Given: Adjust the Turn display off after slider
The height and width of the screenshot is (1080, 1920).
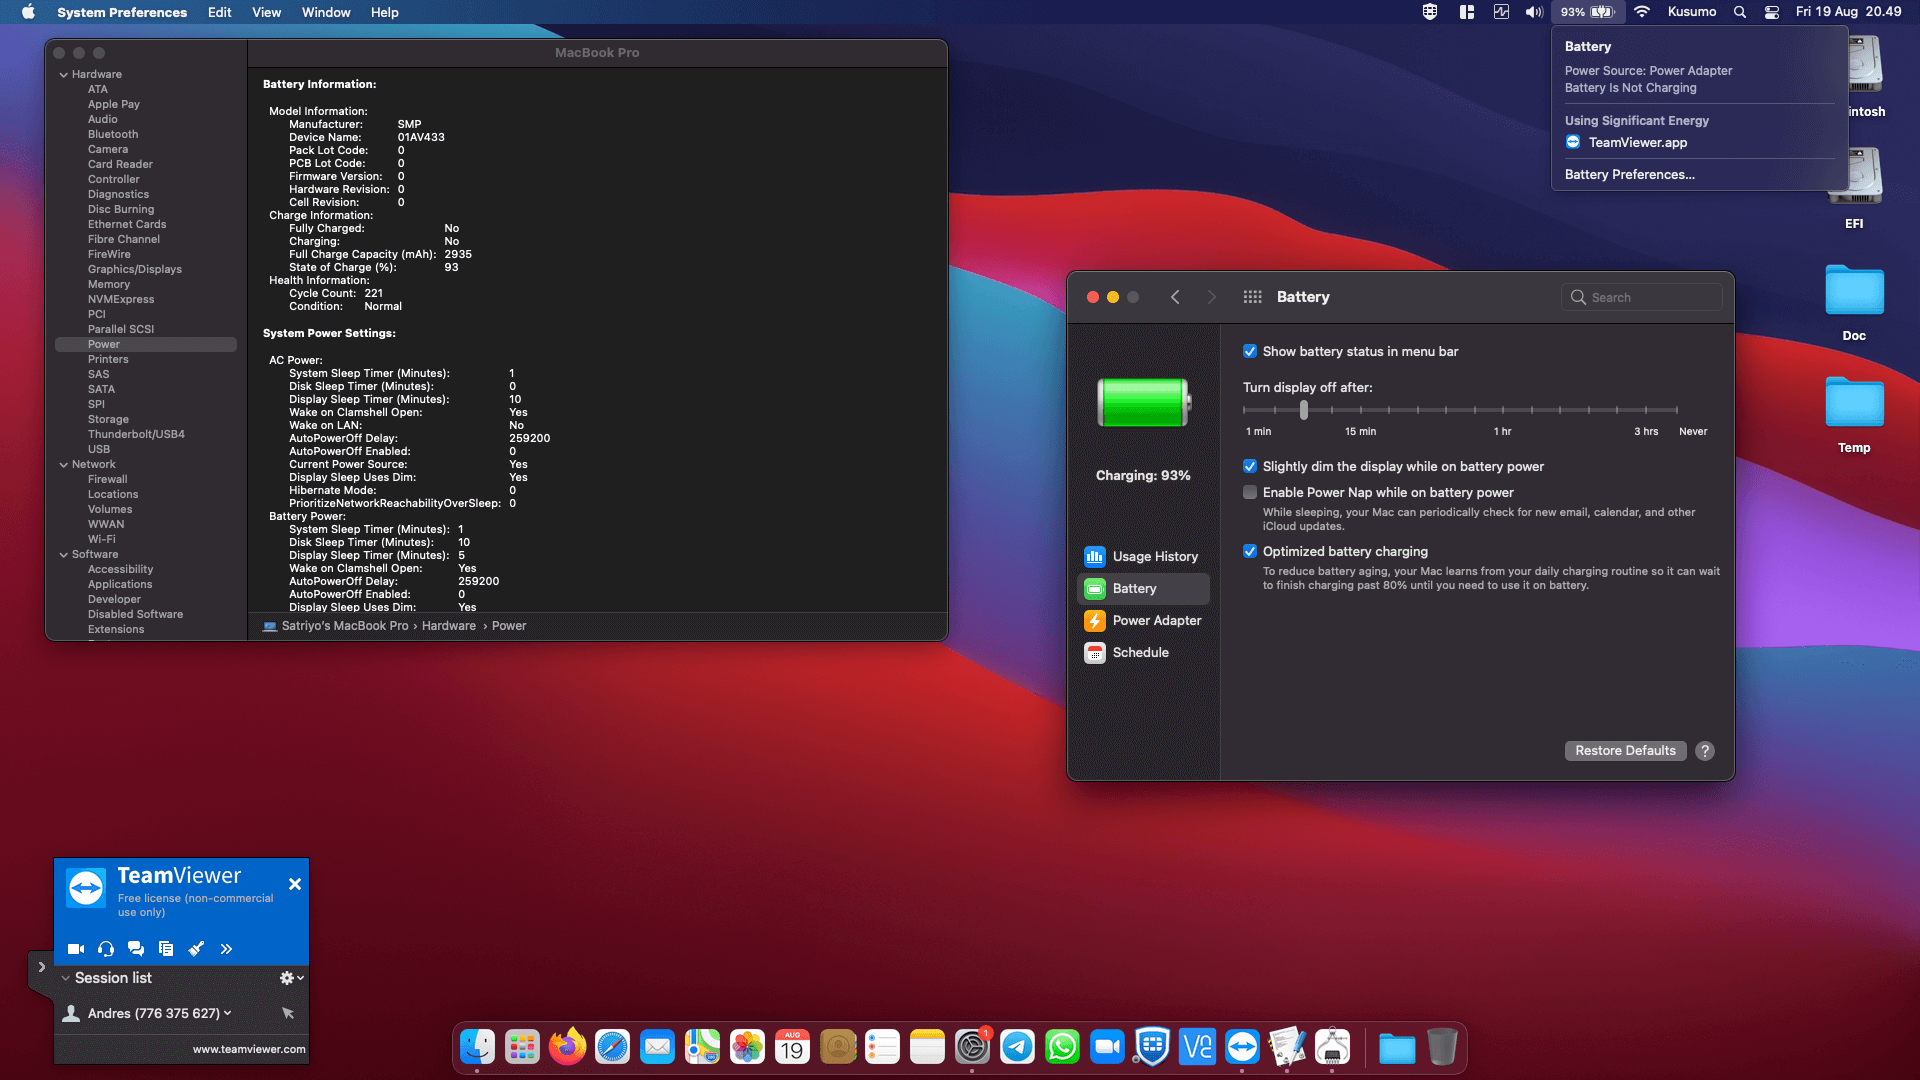Looking at the screenshot, I should coord(1303,410).
